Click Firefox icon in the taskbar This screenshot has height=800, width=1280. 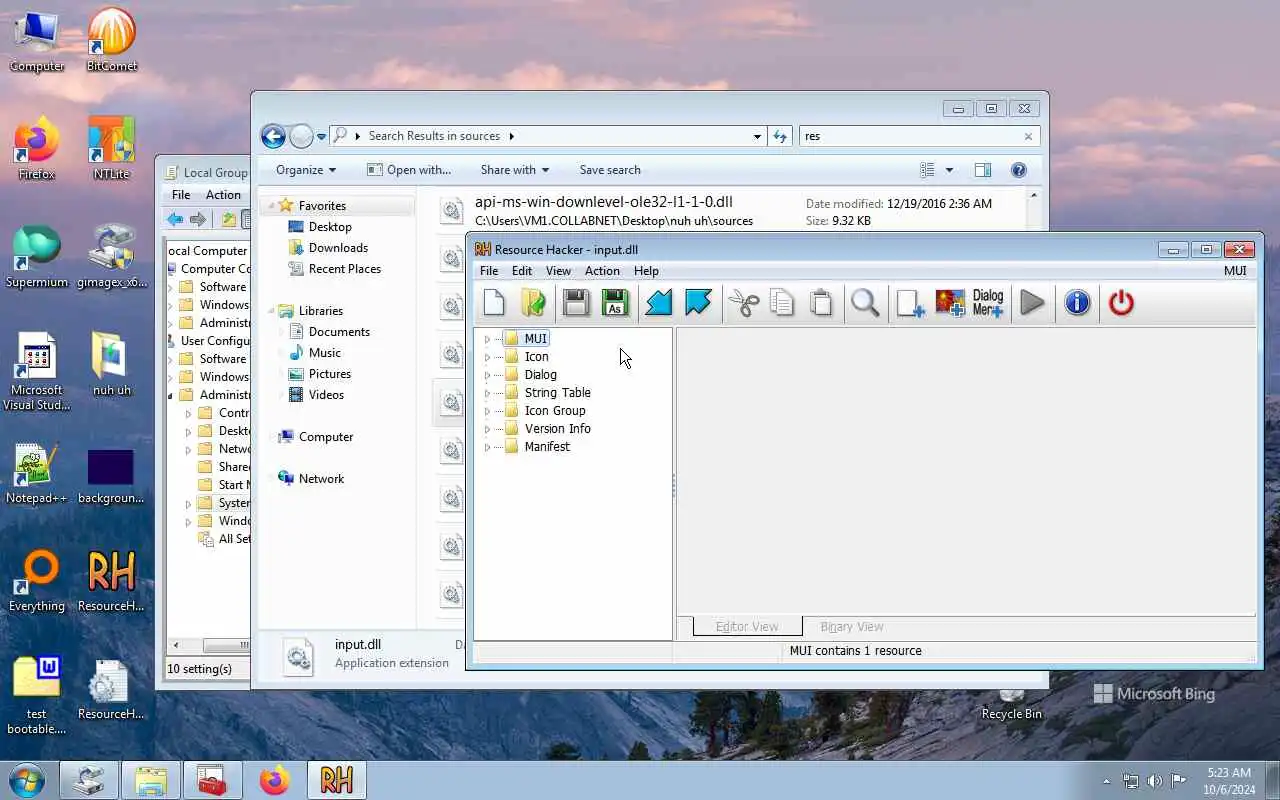[x=274, y=780]
